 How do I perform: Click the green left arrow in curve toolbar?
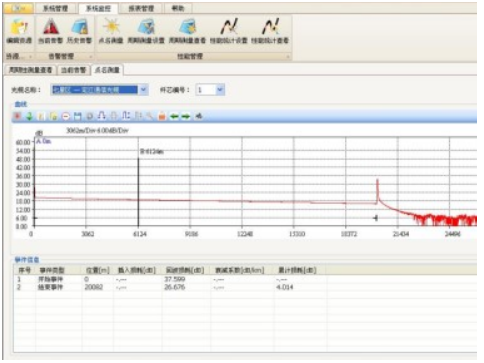174,116
